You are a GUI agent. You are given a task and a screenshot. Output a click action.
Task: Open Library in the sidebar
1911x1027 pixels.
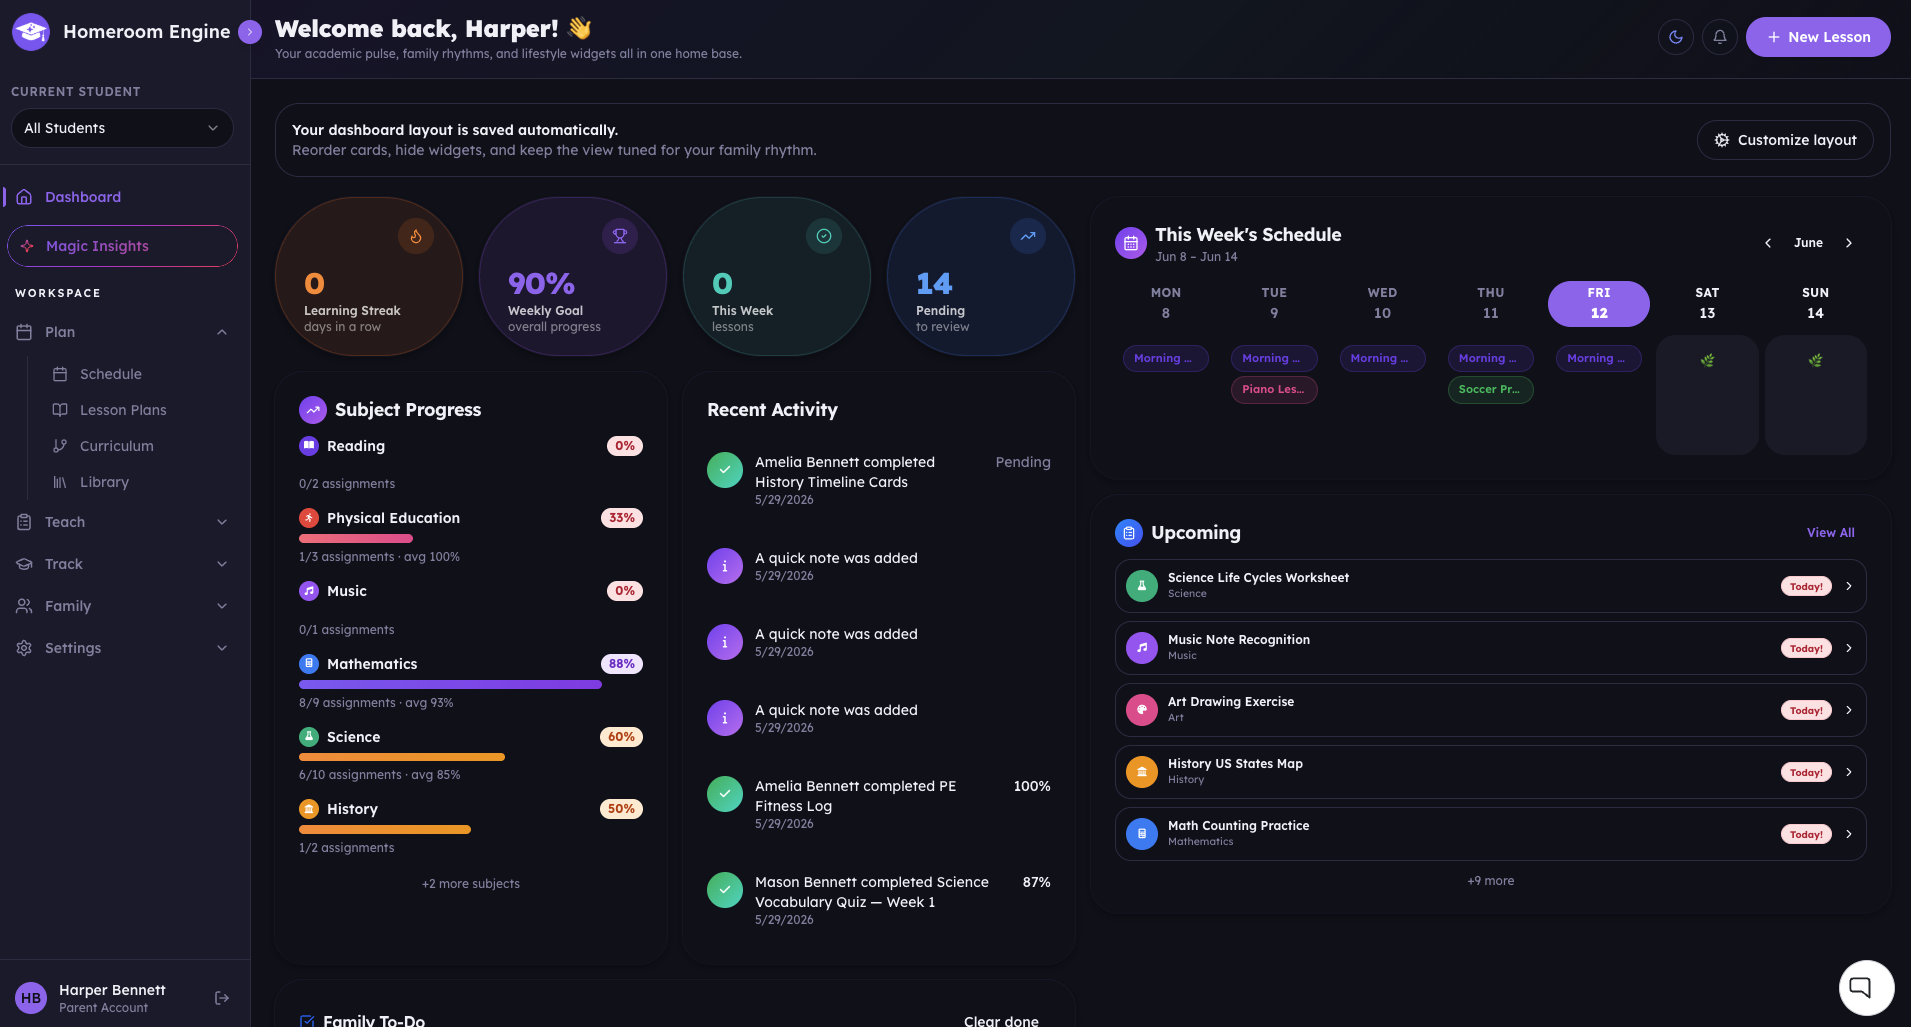(x=104, y=482)
